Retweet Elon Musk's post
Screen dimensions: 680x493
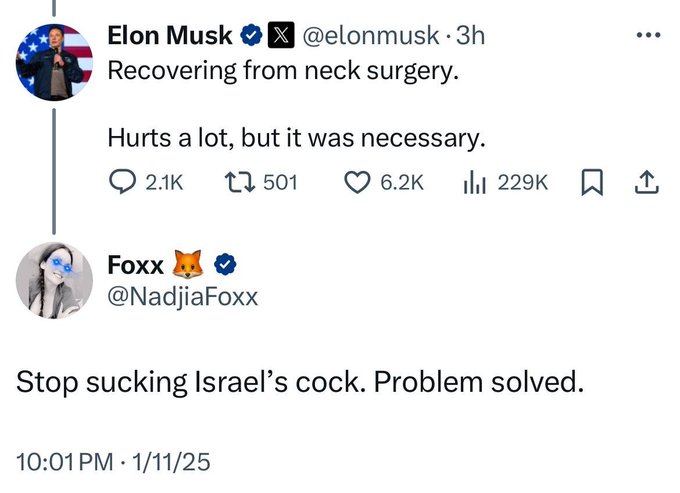pyautogui.click(x=239, y=182)
